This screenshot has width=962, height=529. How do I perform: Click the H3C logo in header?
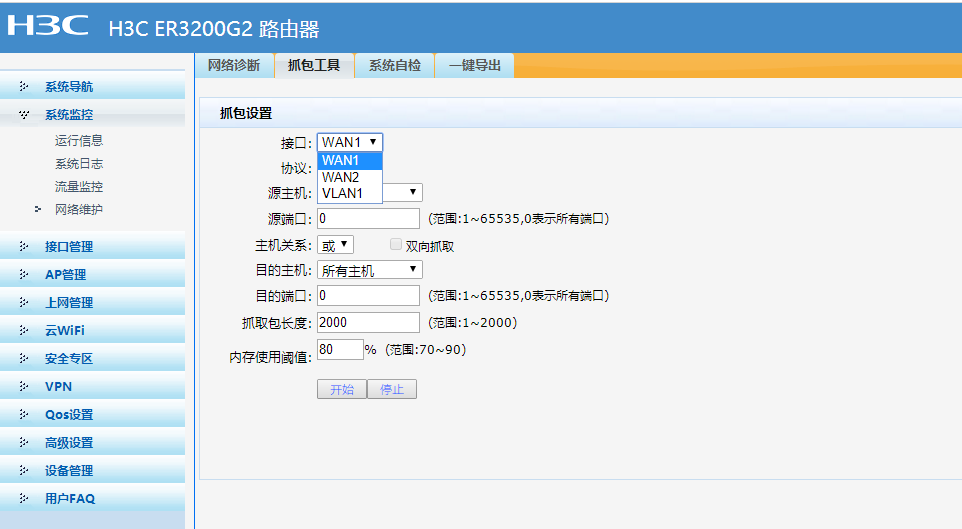[x=47, y=25]
